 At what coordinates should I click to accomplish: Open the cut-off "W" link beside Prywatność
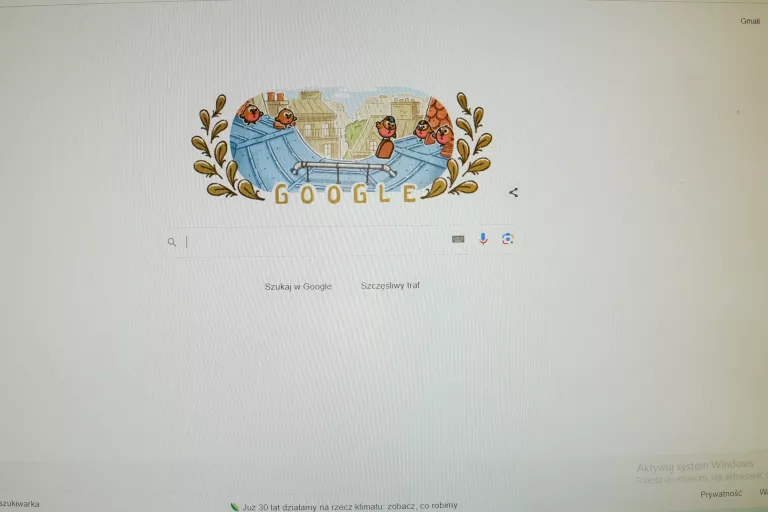click(764, 492)
